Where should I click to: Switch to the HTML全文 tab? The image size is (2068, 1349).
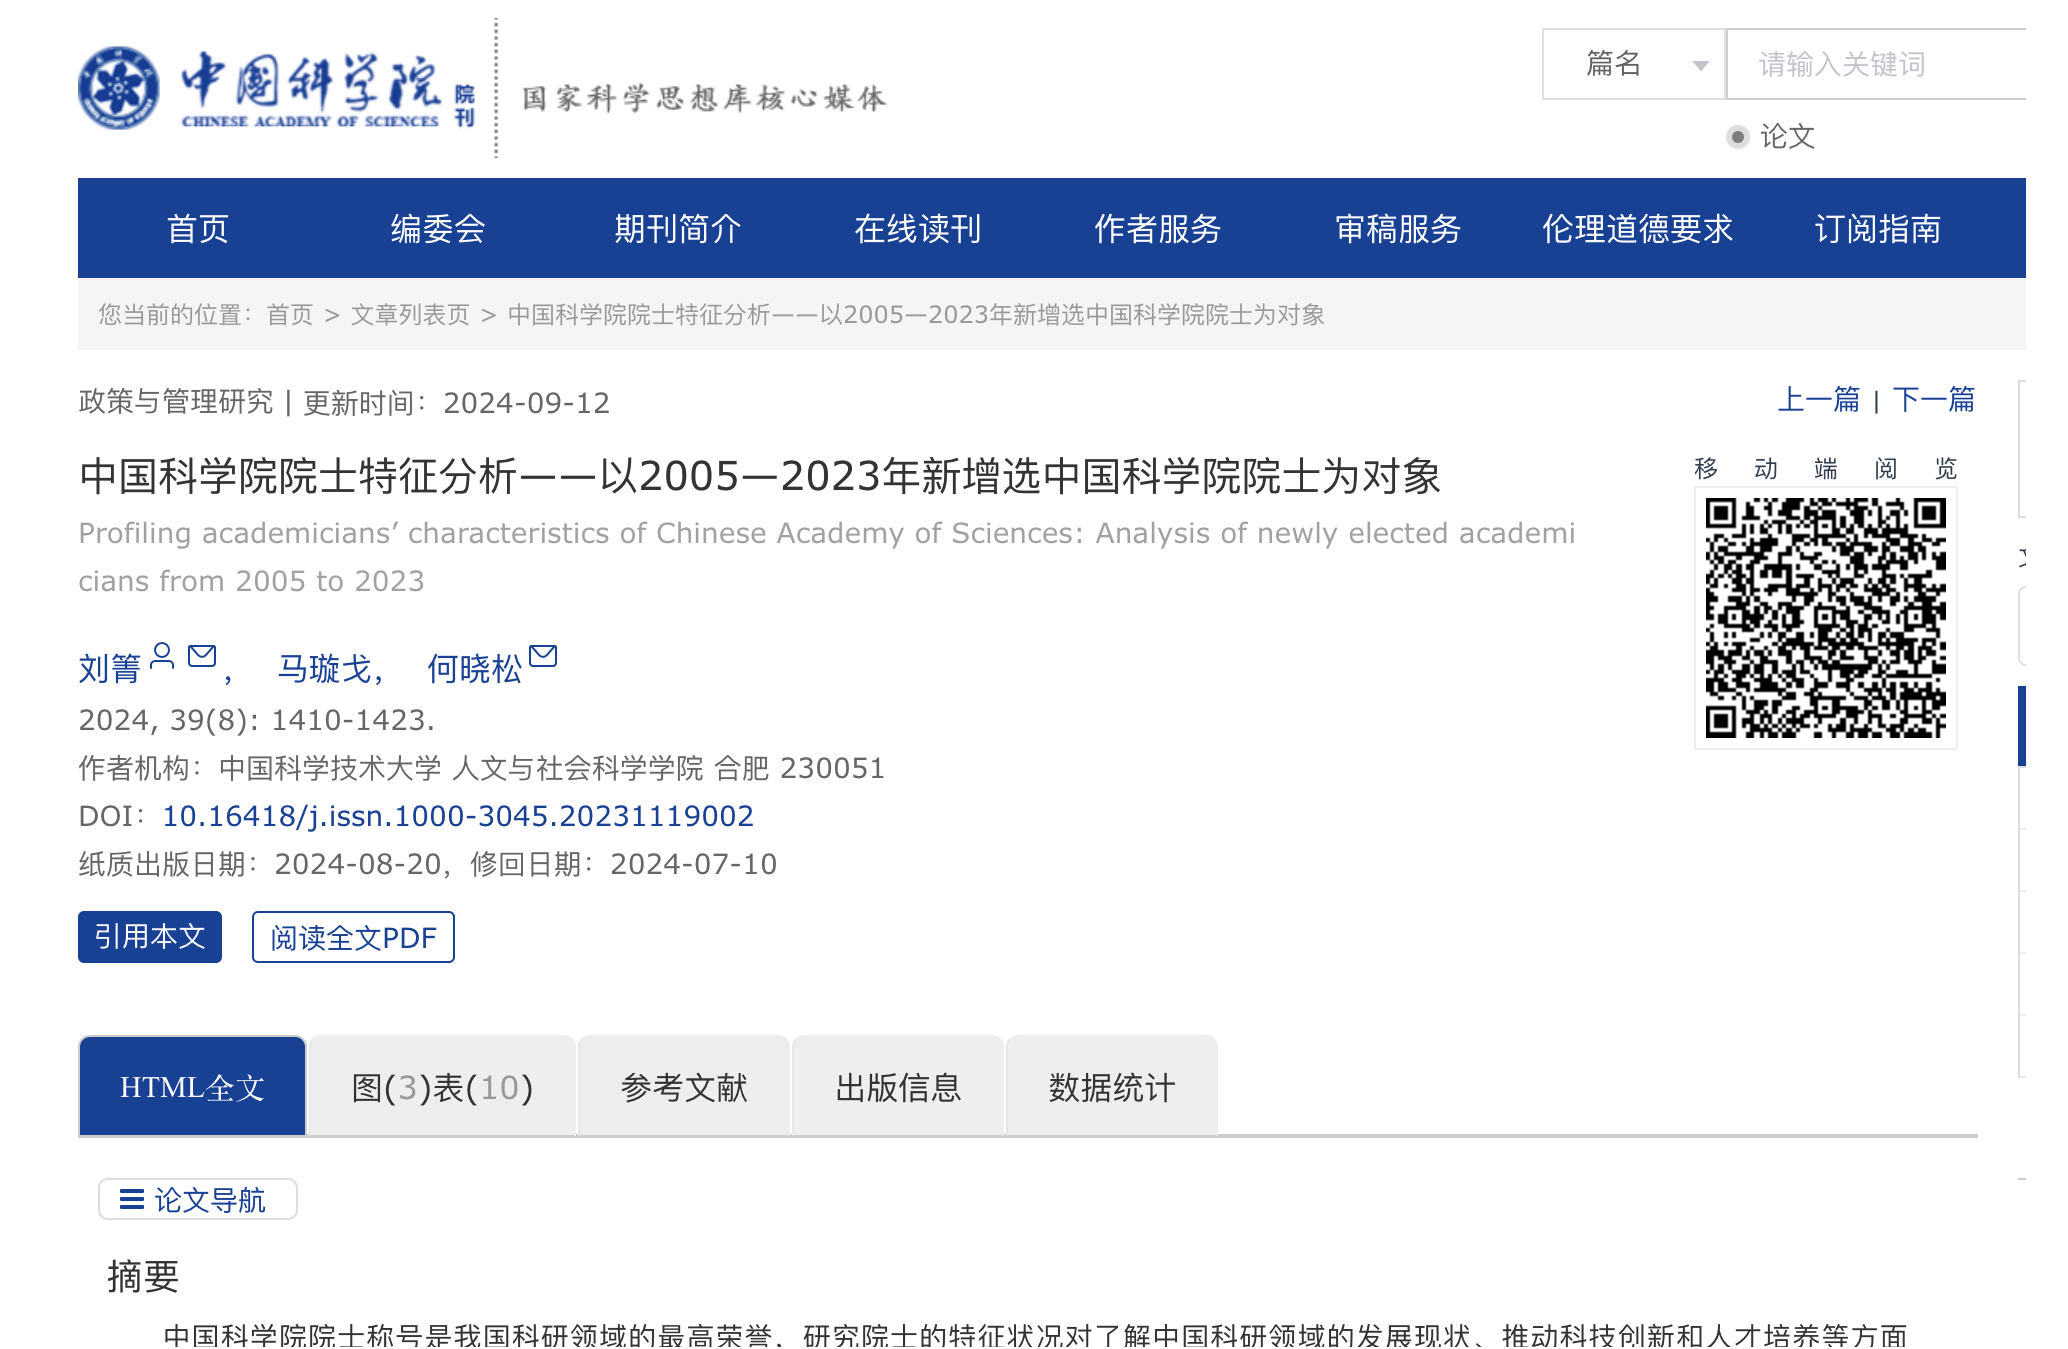[192, 1086]
